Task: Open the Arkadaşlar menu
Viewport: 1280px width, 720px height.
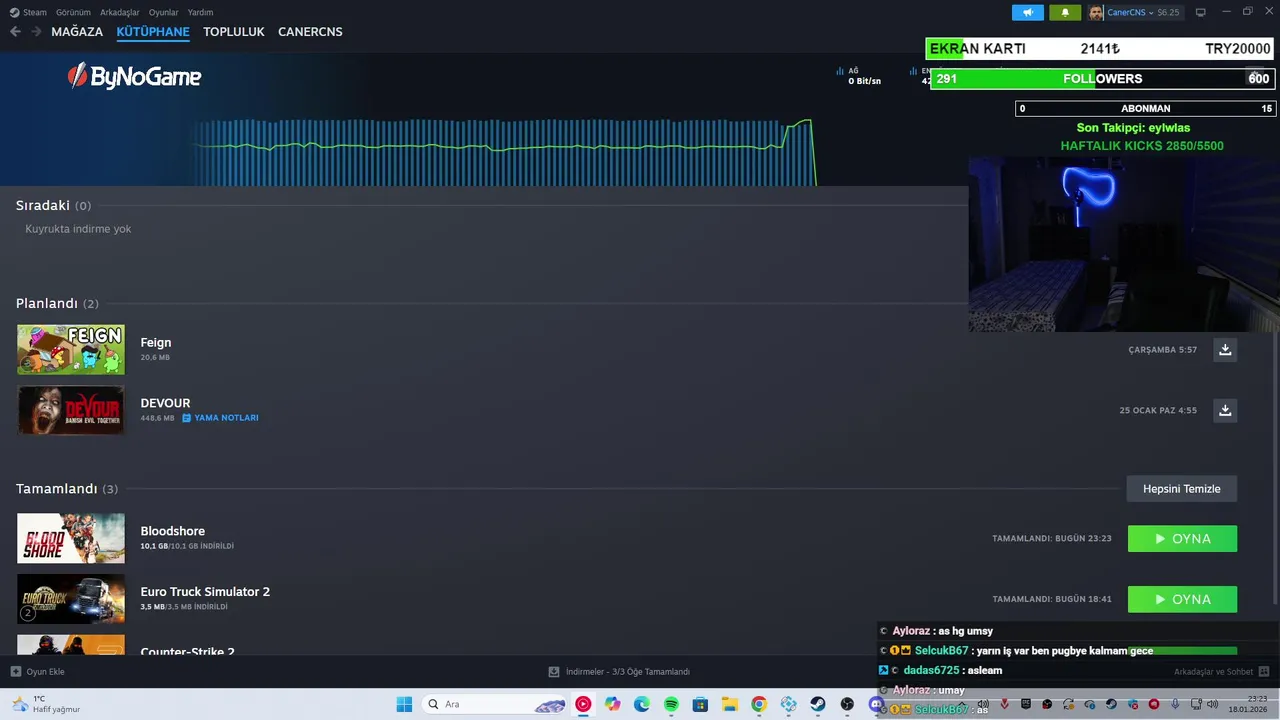Action: [x=120, y=12]
